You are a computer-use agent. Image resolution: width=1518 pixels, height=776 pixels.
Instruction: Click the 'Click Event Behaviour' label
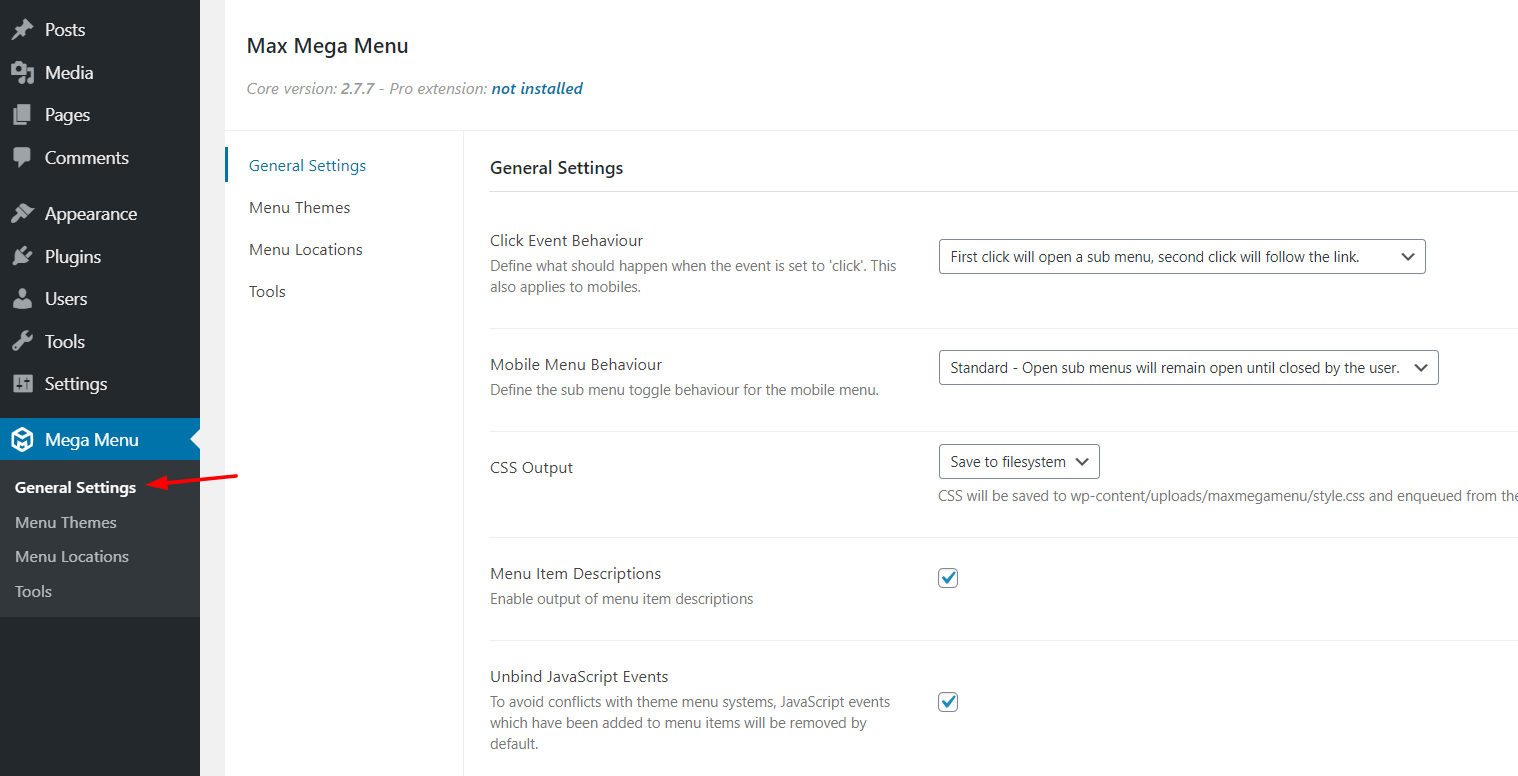(x=567, y=241)
